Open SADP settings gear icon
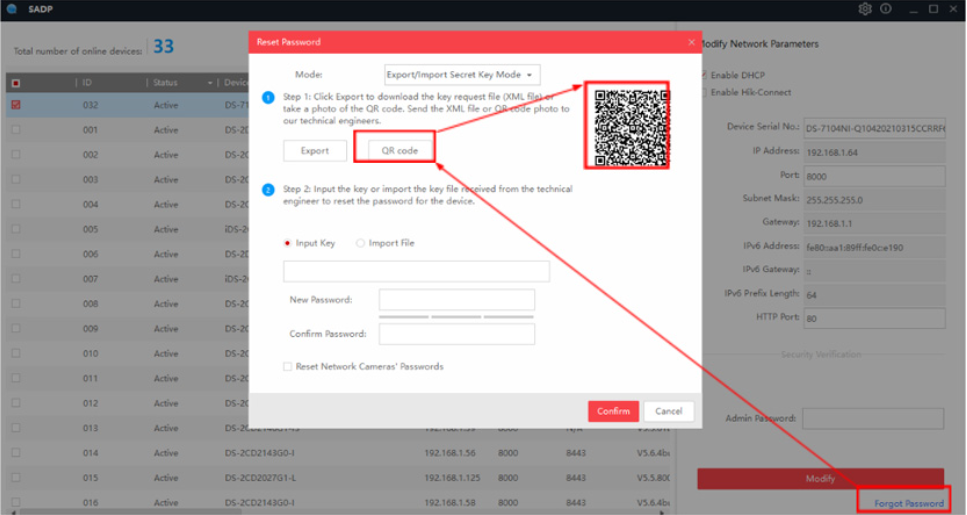Viewport: 967px width, 515px height. 865,9
